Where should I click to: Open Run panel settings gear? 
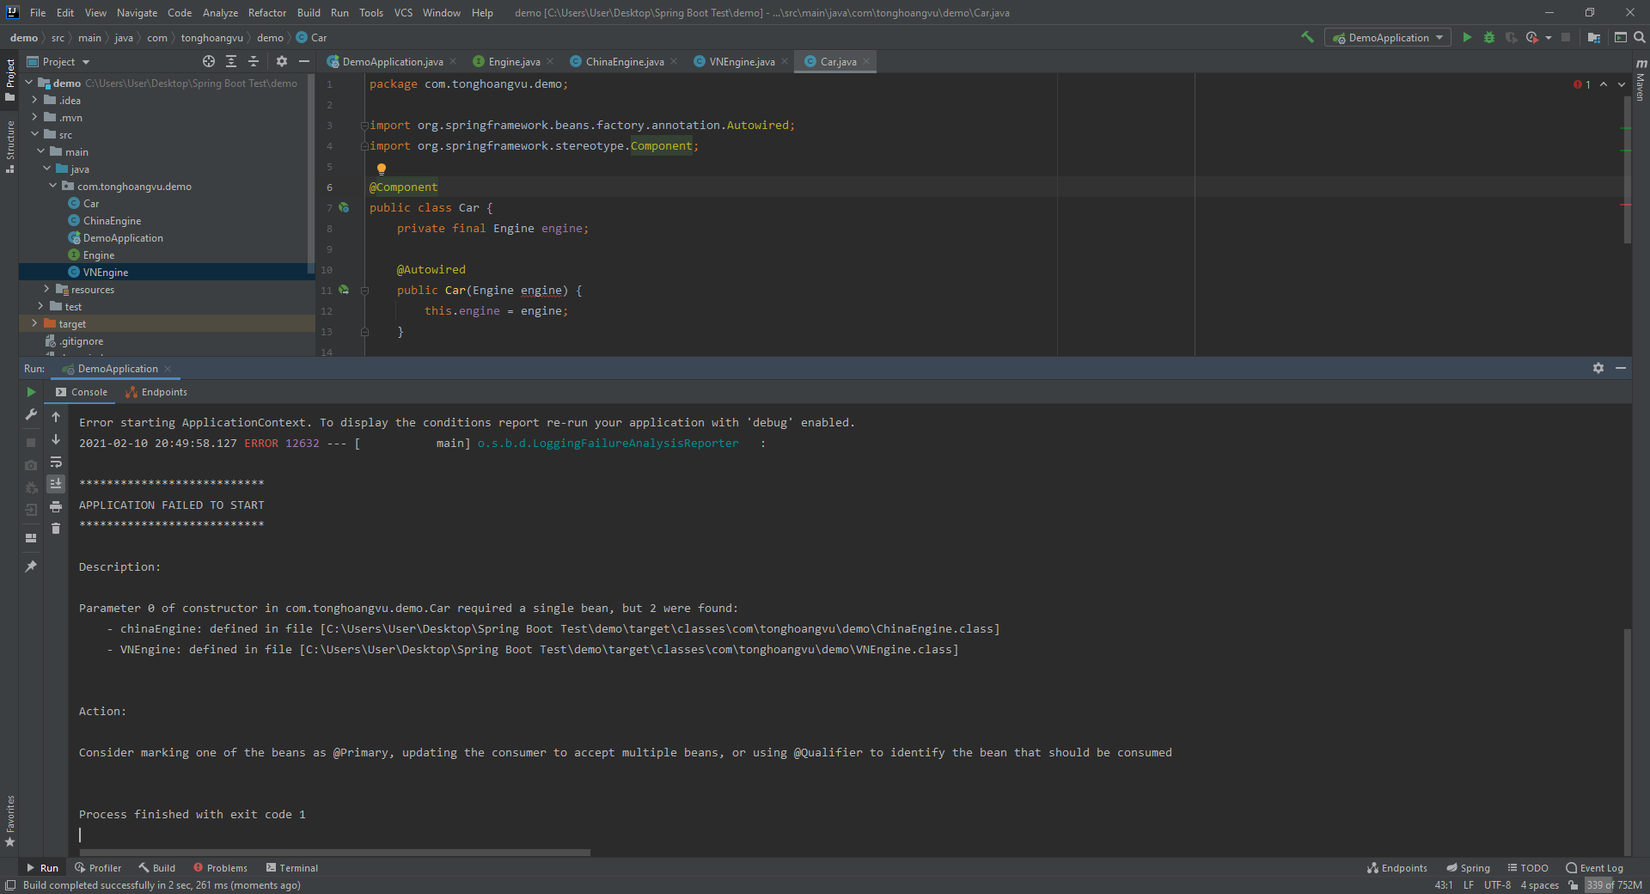(x=1598, y=369)
